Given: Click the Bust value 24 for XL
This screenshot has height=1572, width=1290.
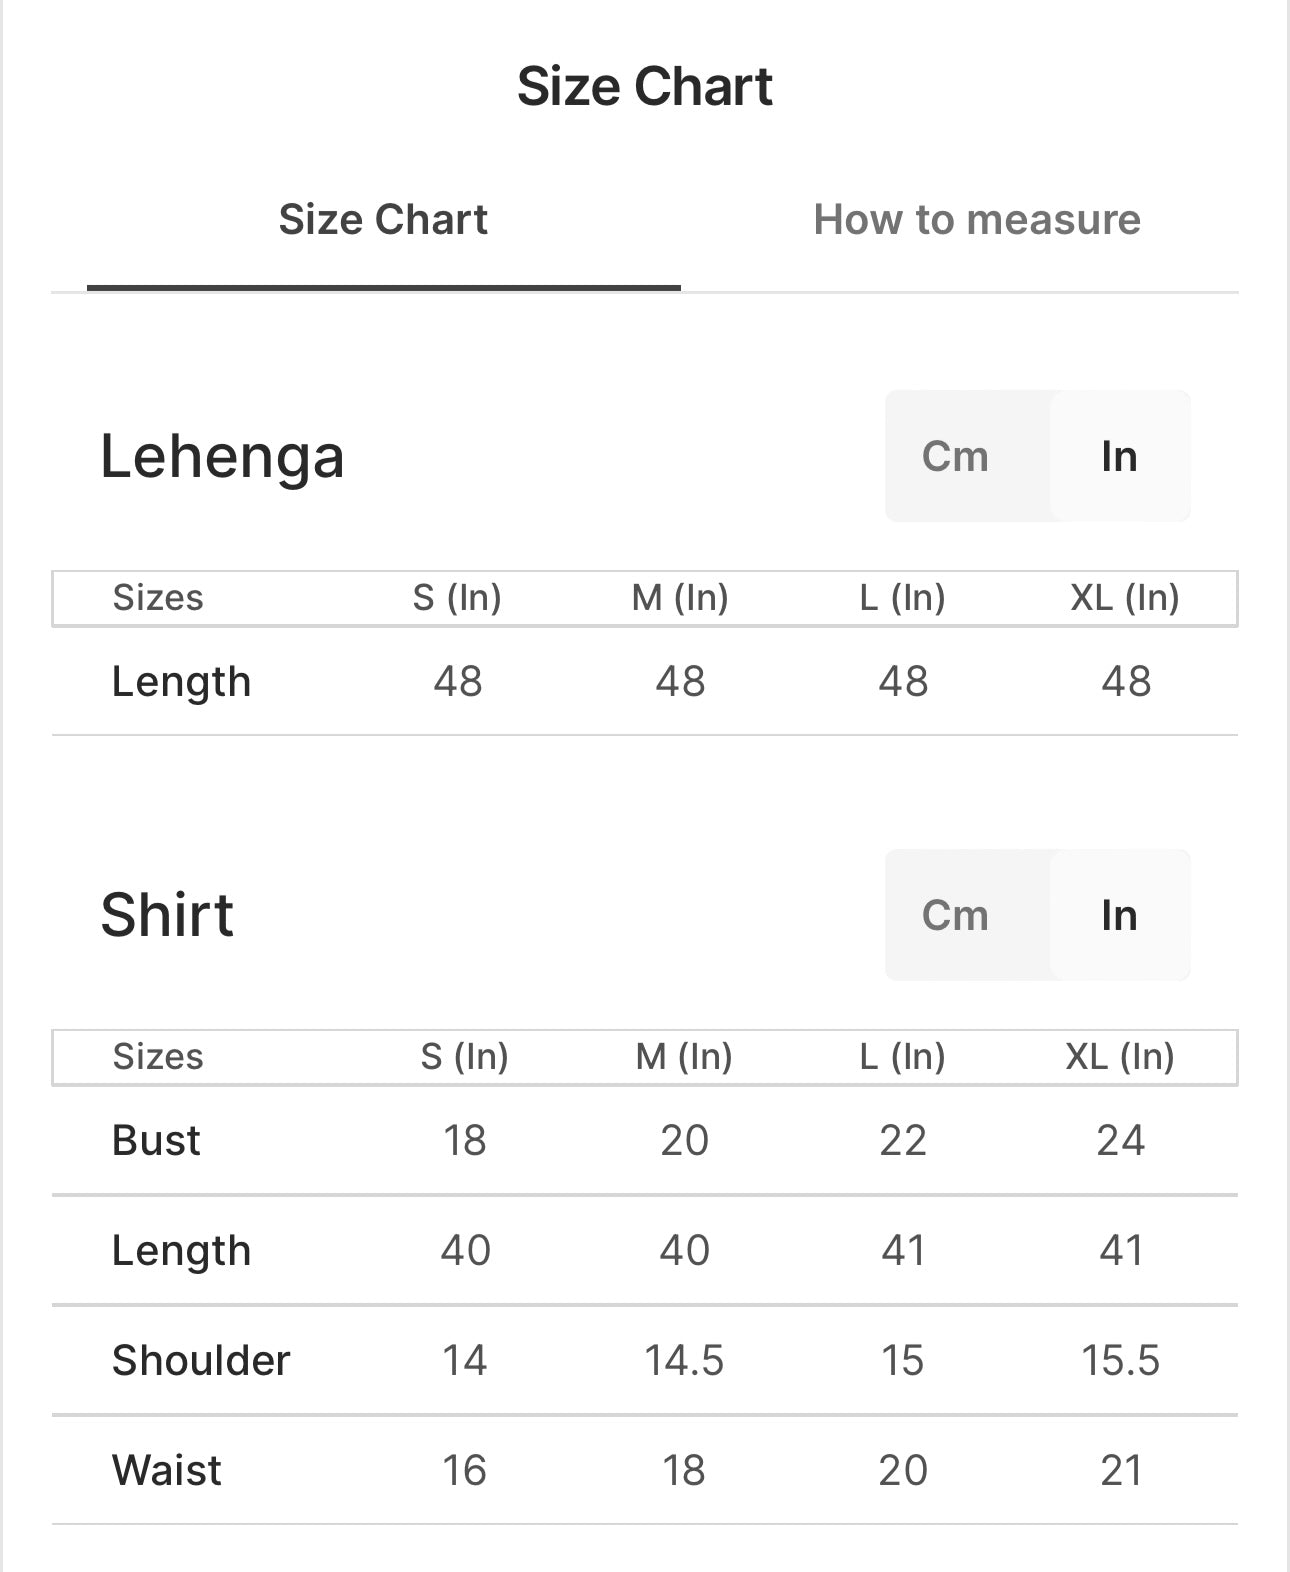Looking at the screenshot, I should tap(1120, 1141).
